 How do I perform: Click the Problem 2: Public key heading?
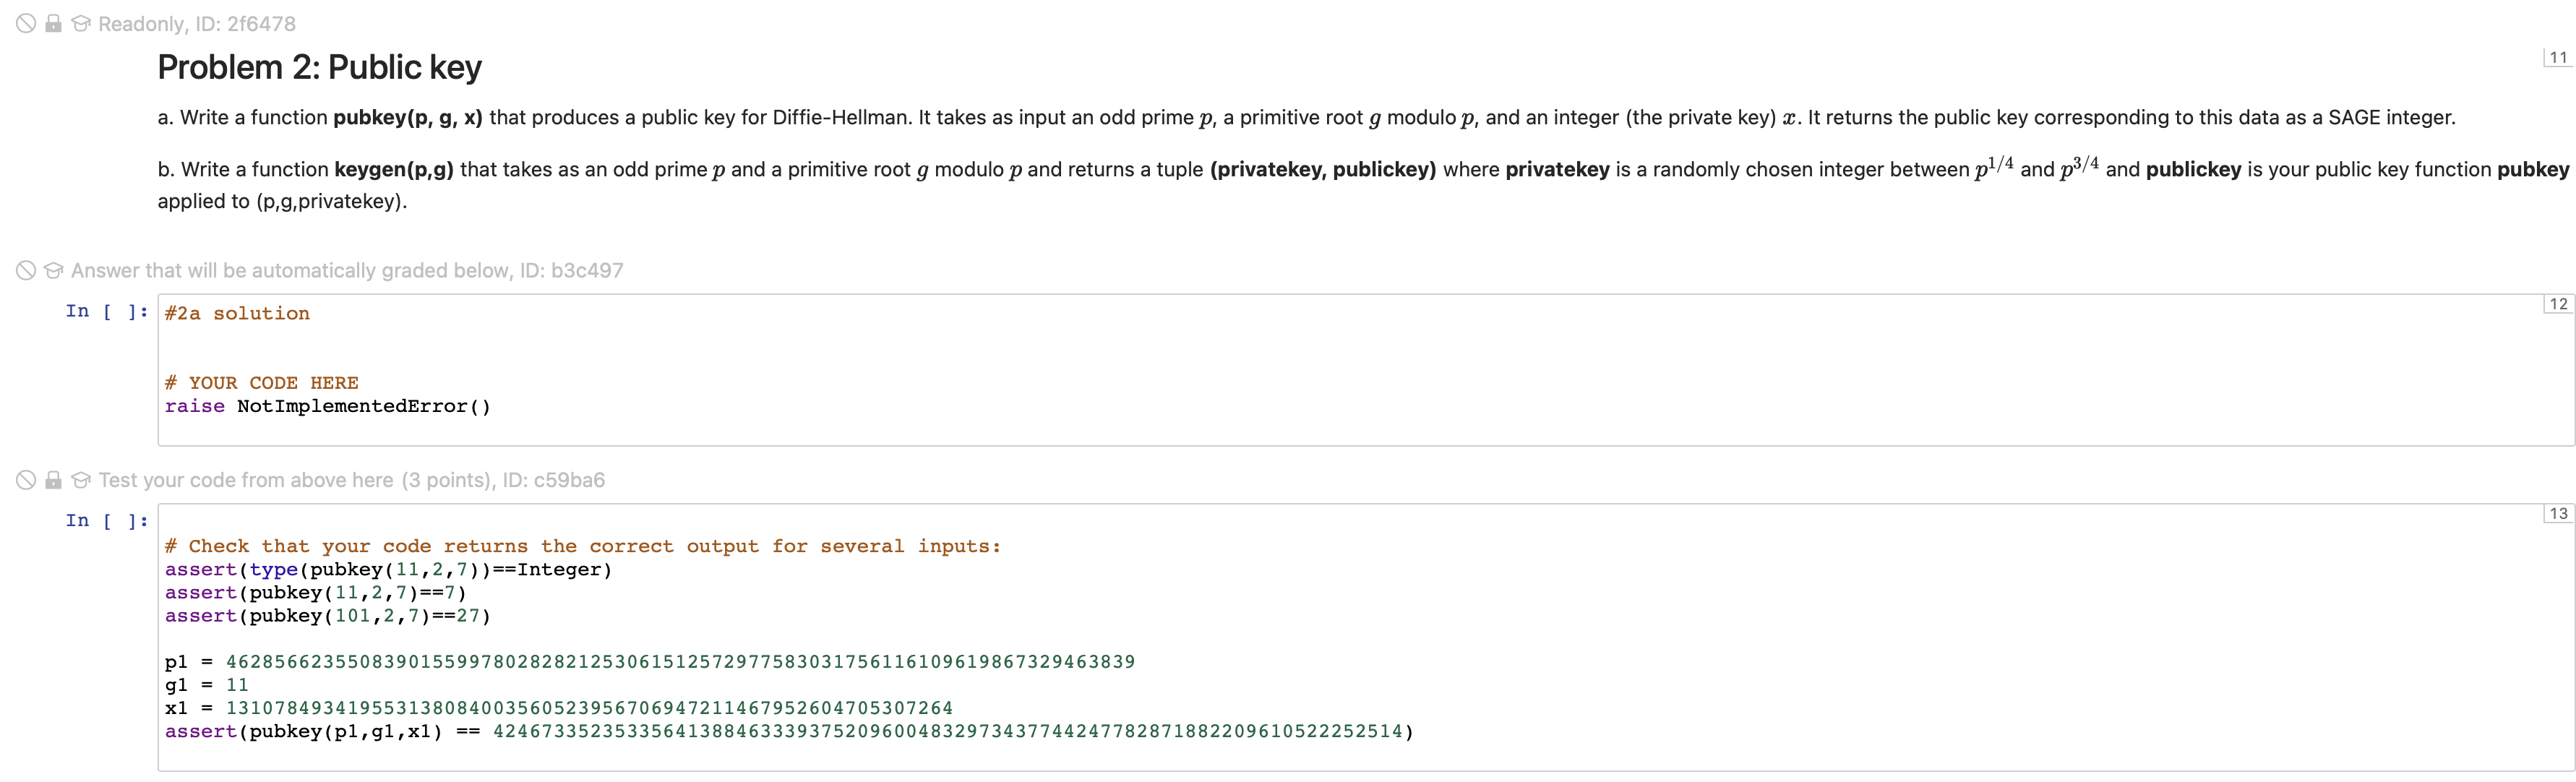(x=319, y=66)
